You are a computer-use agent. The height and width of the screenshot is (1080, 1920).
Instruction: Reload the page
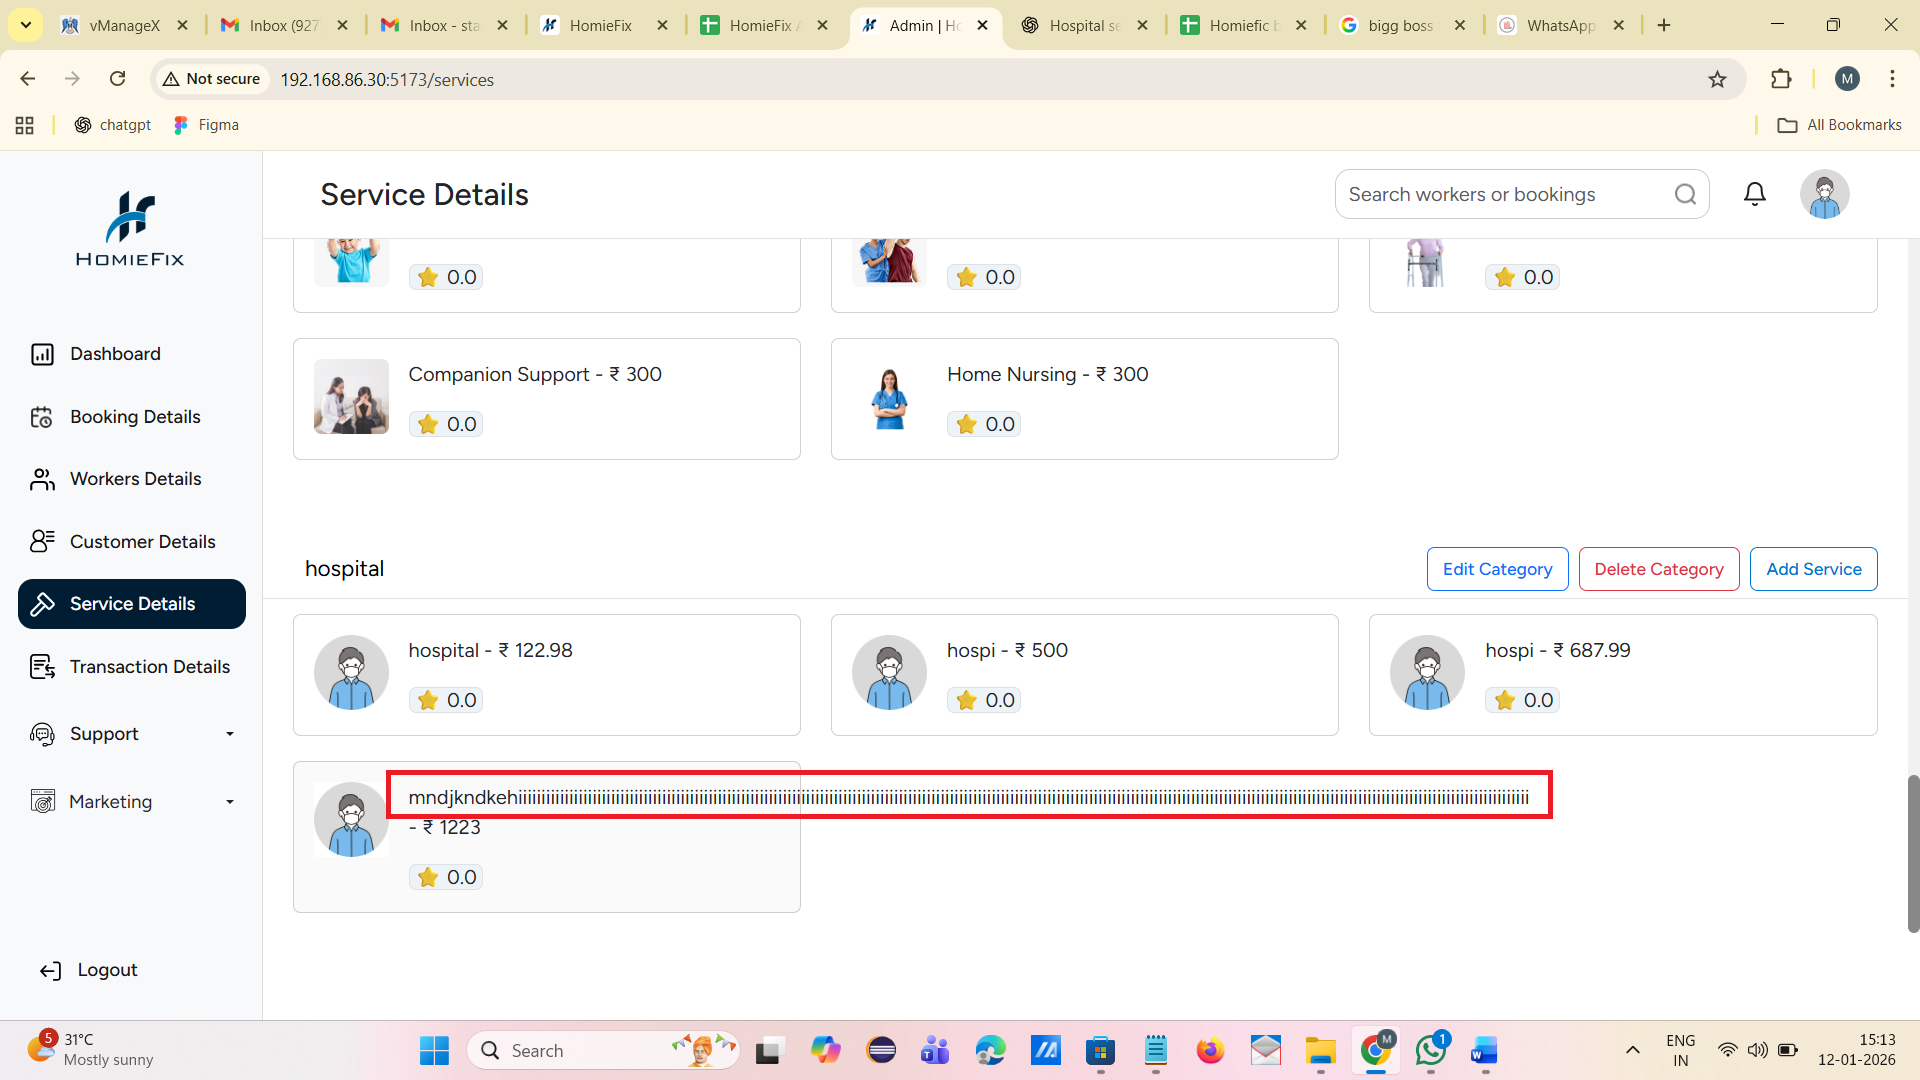pos(117,79)
